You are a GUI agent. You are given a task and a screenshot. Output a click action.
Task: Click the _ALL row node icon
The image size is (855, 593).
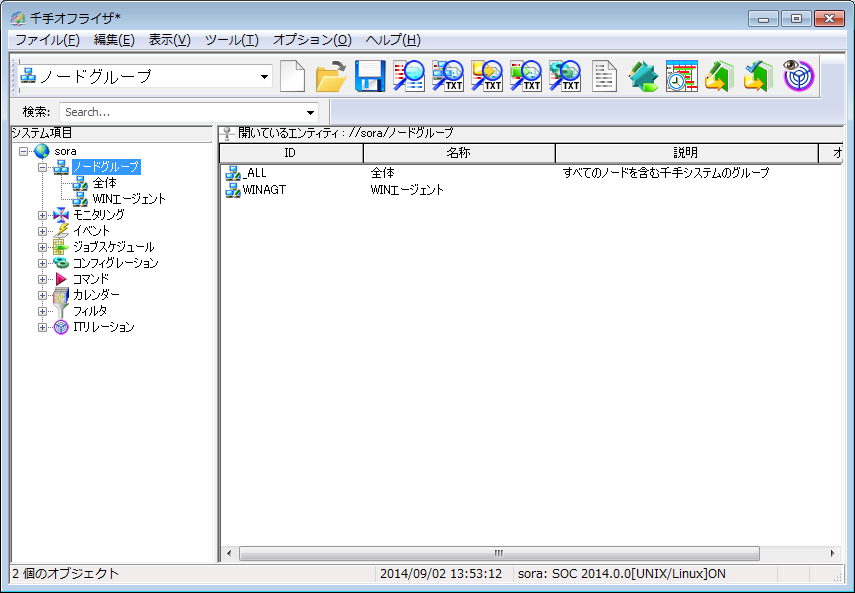(x=233, y=173)
